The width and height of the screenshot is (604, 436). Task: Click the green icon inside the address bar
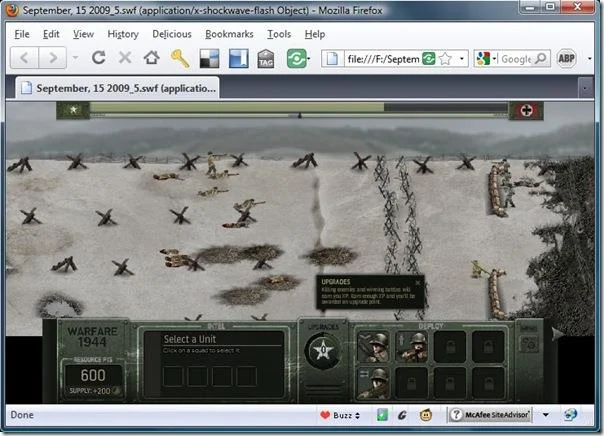pyautogui.click(x=429, y=59)
